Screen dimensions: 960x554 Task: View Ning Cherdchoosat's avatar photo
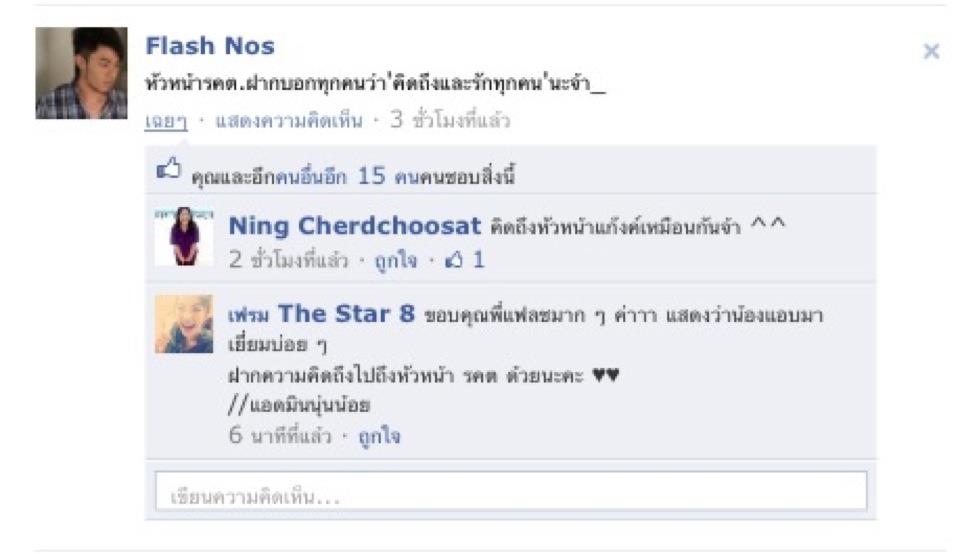click(184, 236)
